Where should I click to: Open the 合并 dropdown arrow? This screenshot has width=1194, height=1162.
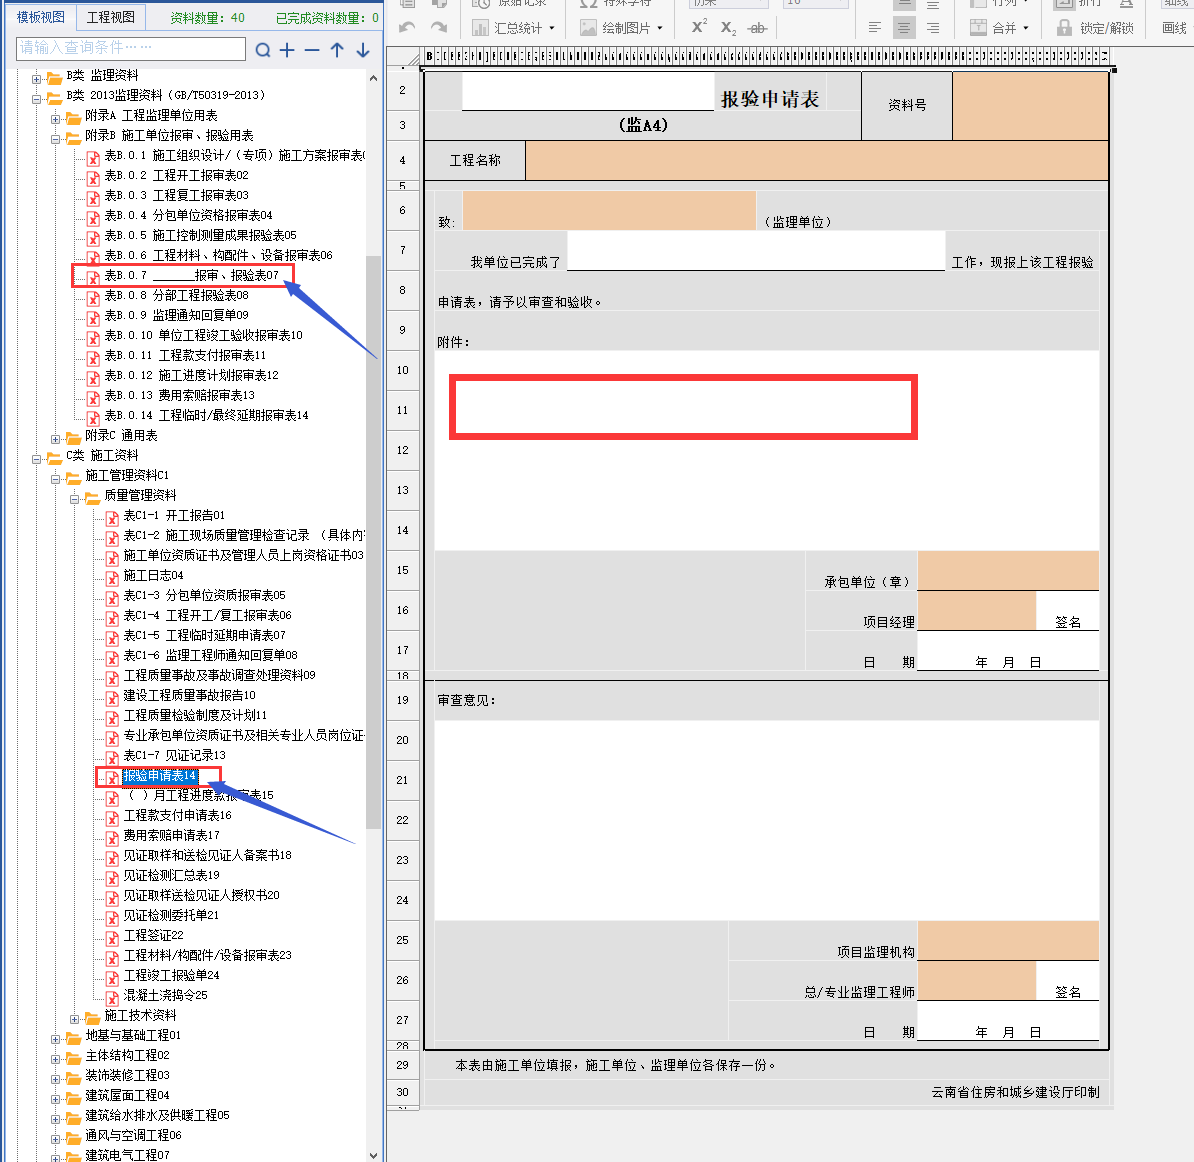click(x=1026, y=29)
